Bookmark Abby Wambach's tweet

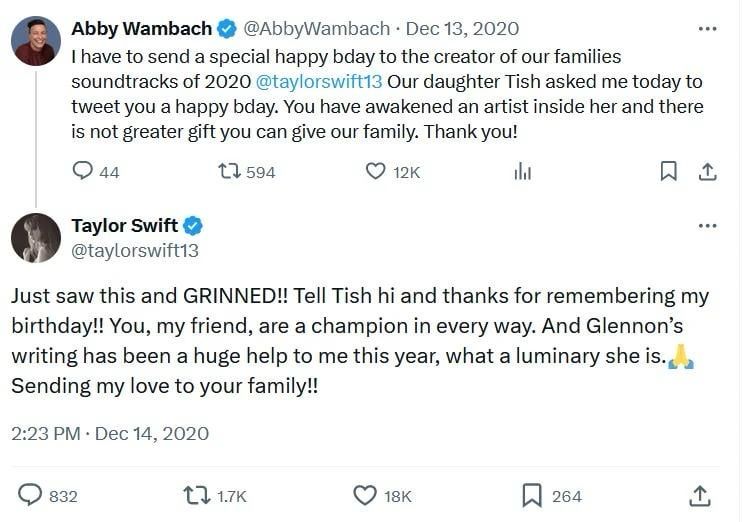(x=668, y=172)
